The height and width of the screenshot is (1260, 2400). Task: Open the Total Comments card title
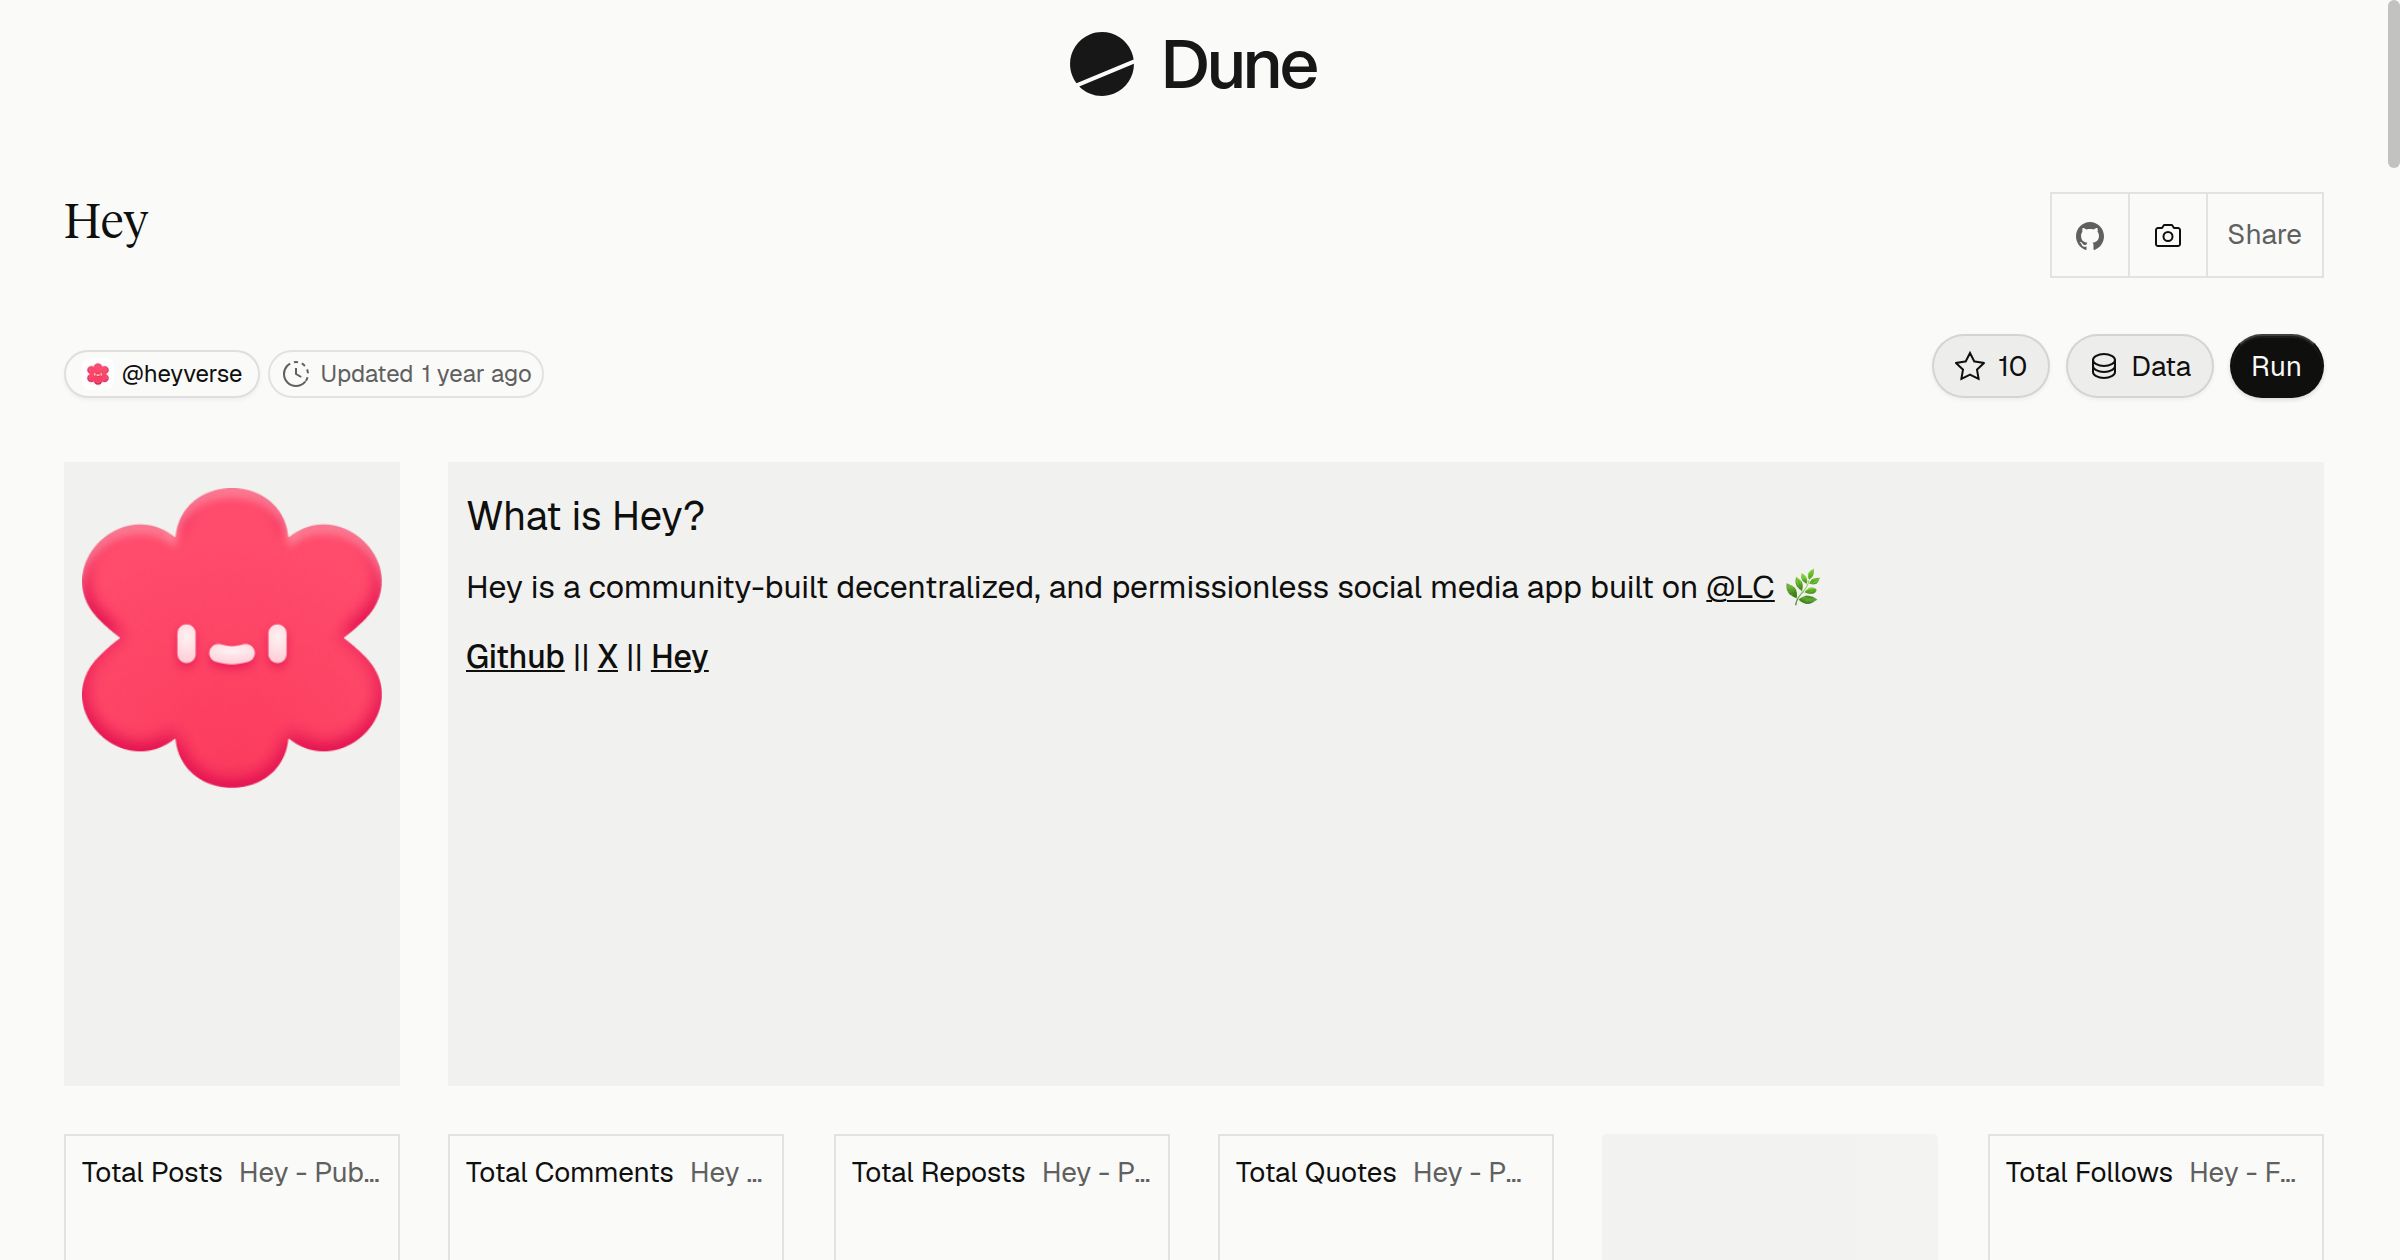click(569, 1172)
